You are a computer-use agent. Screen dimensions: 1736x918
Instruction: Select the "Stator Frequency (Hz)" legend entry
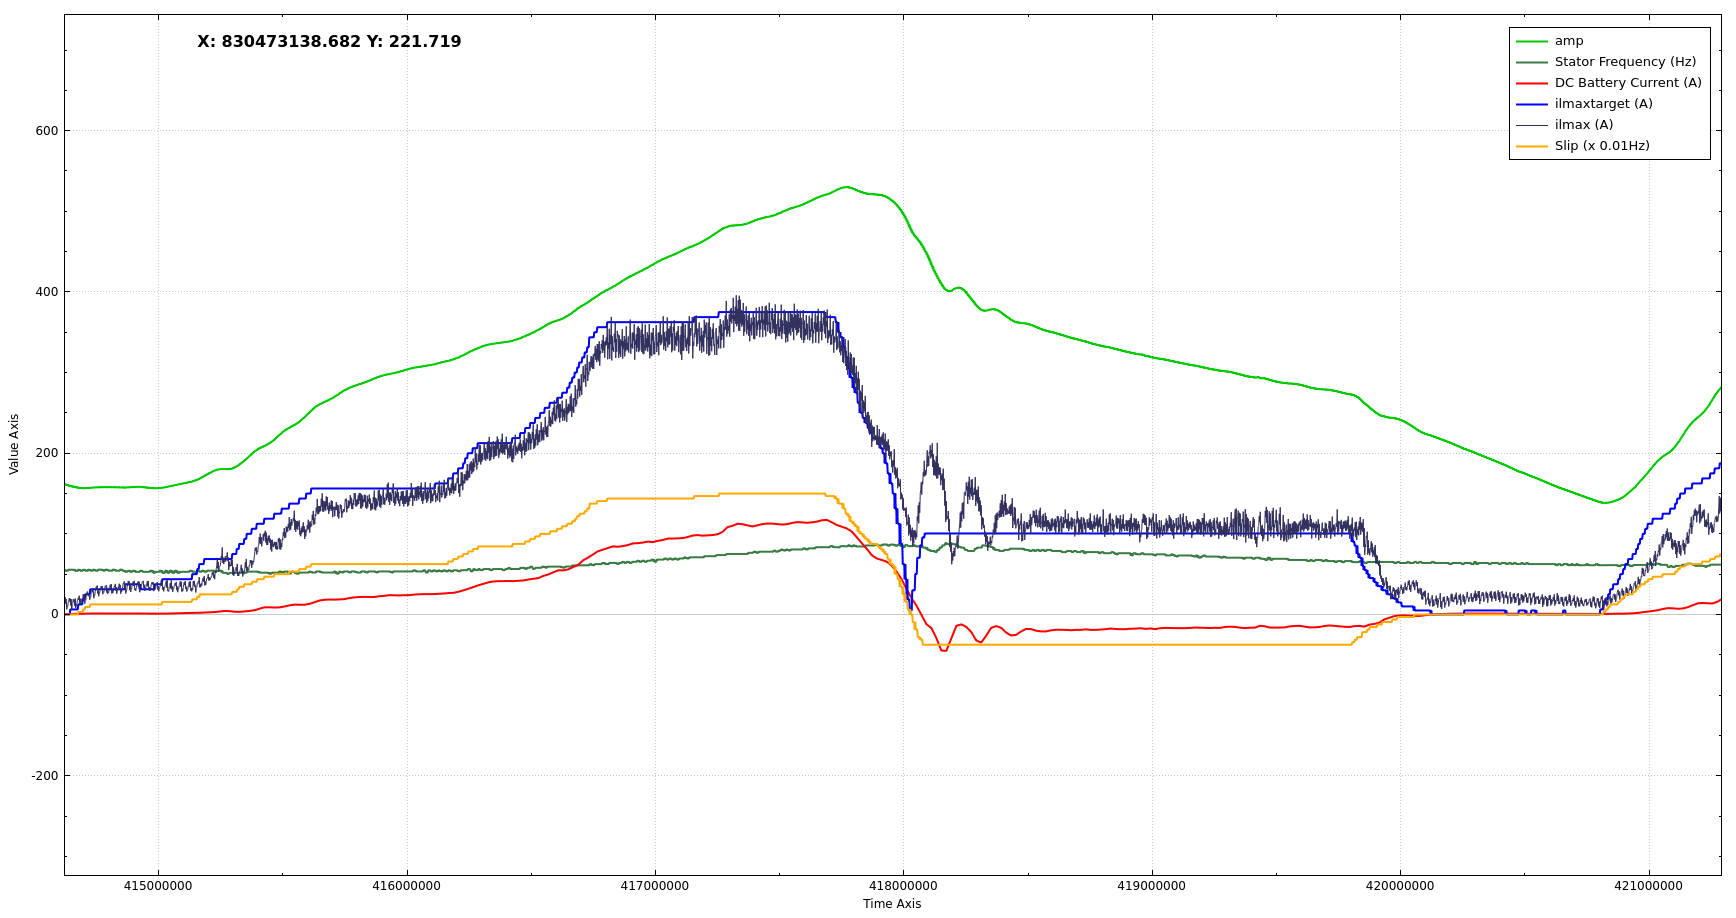tap(1624, 62)
